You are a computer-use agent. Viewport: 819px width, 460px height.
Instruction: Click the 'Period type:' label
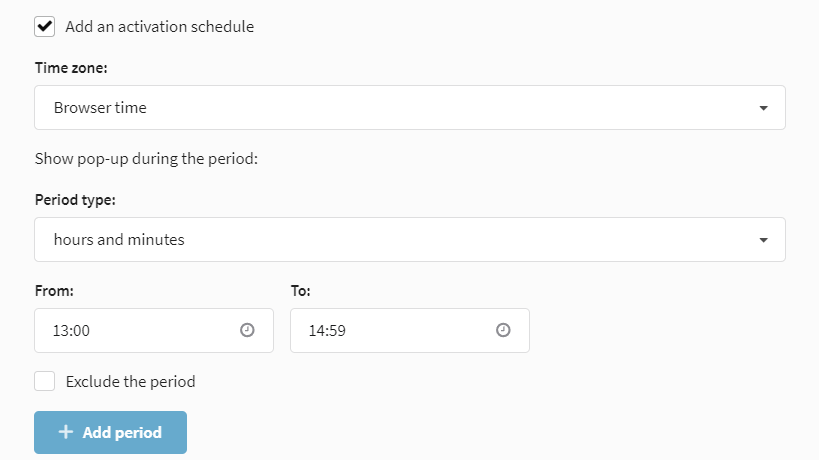click(x=75, y=200)
